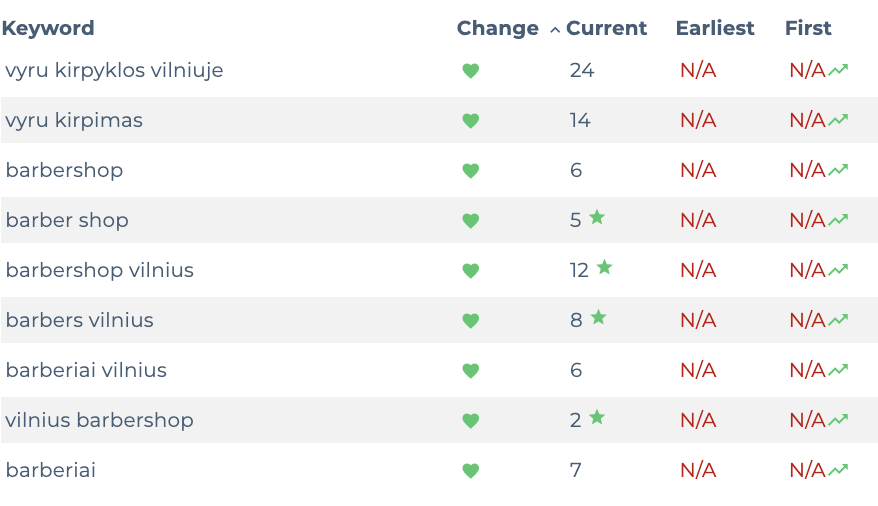Click the current rank 24 value

tap(581, 70)
